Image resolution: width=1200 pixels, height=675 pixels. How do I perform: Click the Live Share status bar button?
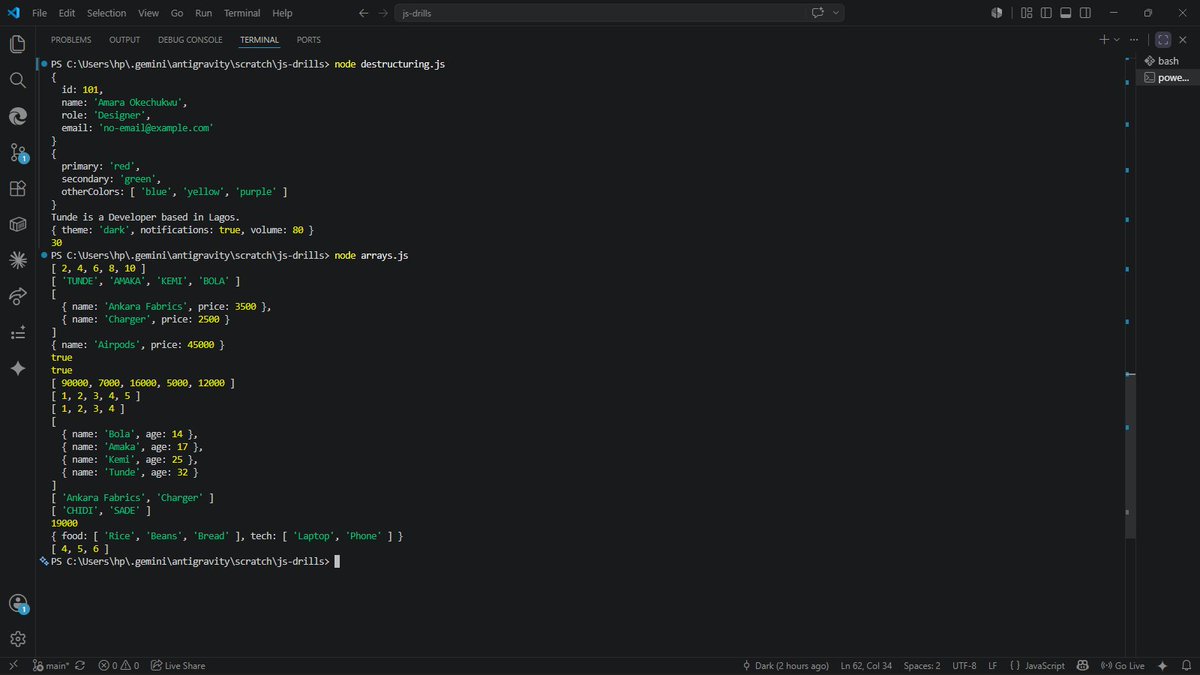[x=178, y=665]
